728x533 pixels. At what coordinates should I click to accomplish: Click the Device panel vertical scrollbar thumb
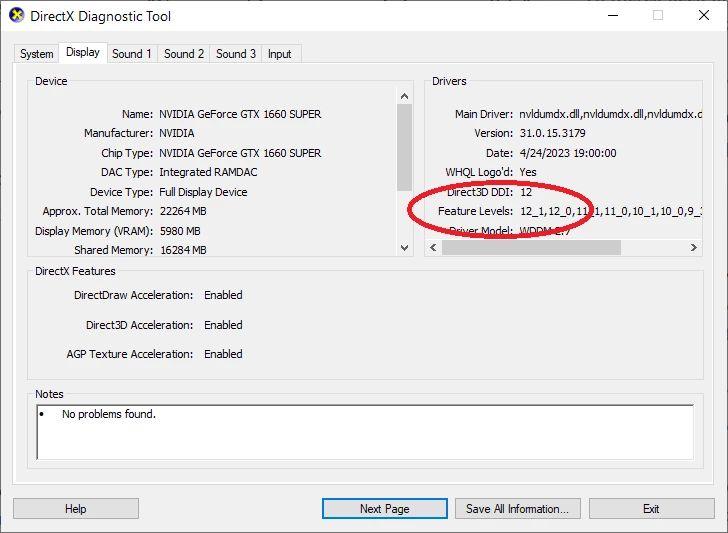coord(404,147)
